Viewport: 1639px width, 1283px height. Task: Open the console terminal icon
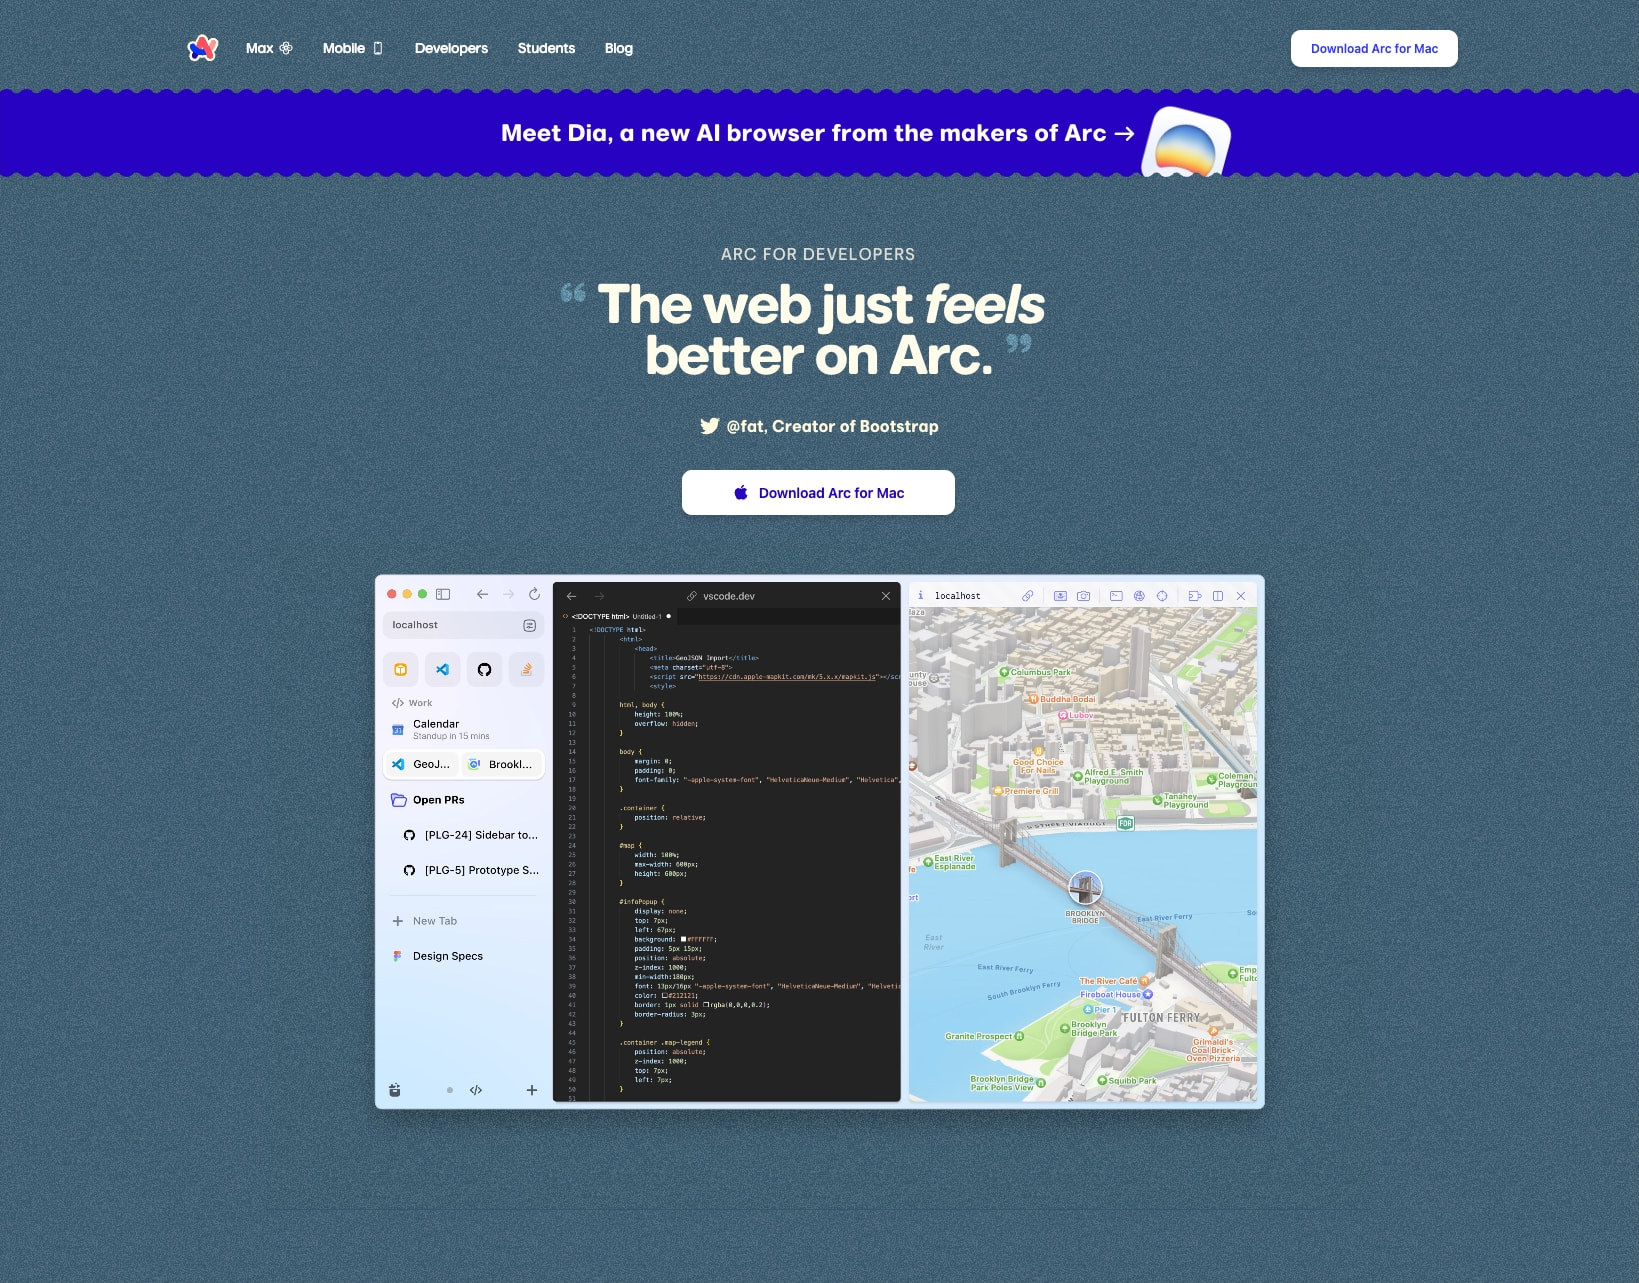pyautogui.click(x=1116, y=596)
